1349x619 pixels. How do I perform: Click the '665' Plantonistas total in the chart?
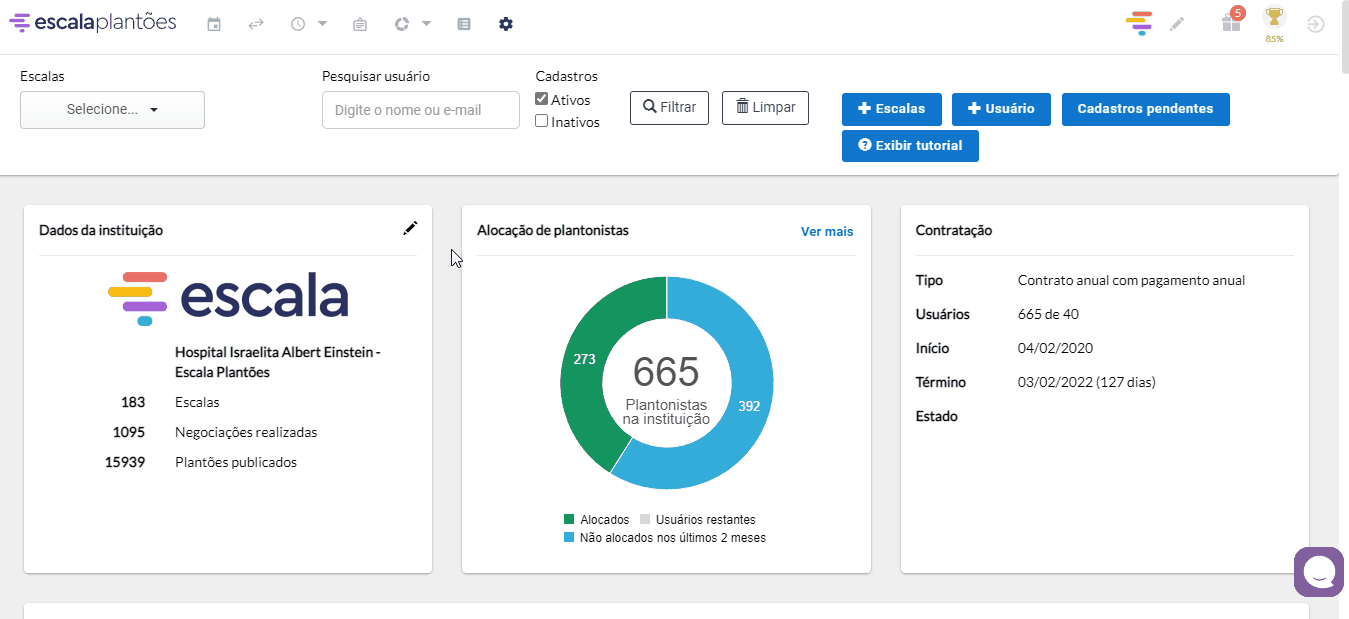tap(666, 372)
